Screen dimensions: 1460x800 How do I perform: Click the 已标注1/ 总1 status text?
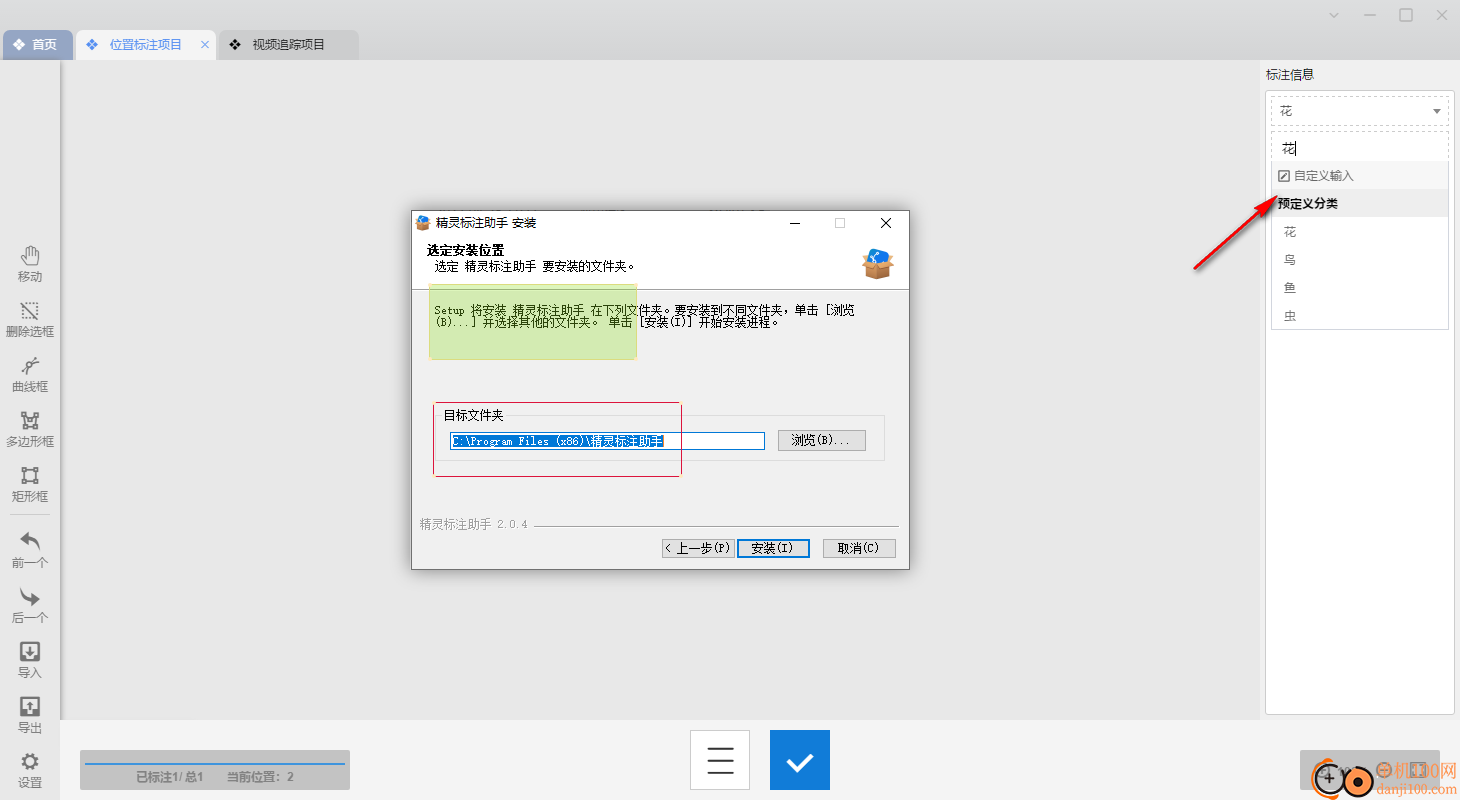tap(170, 777)
